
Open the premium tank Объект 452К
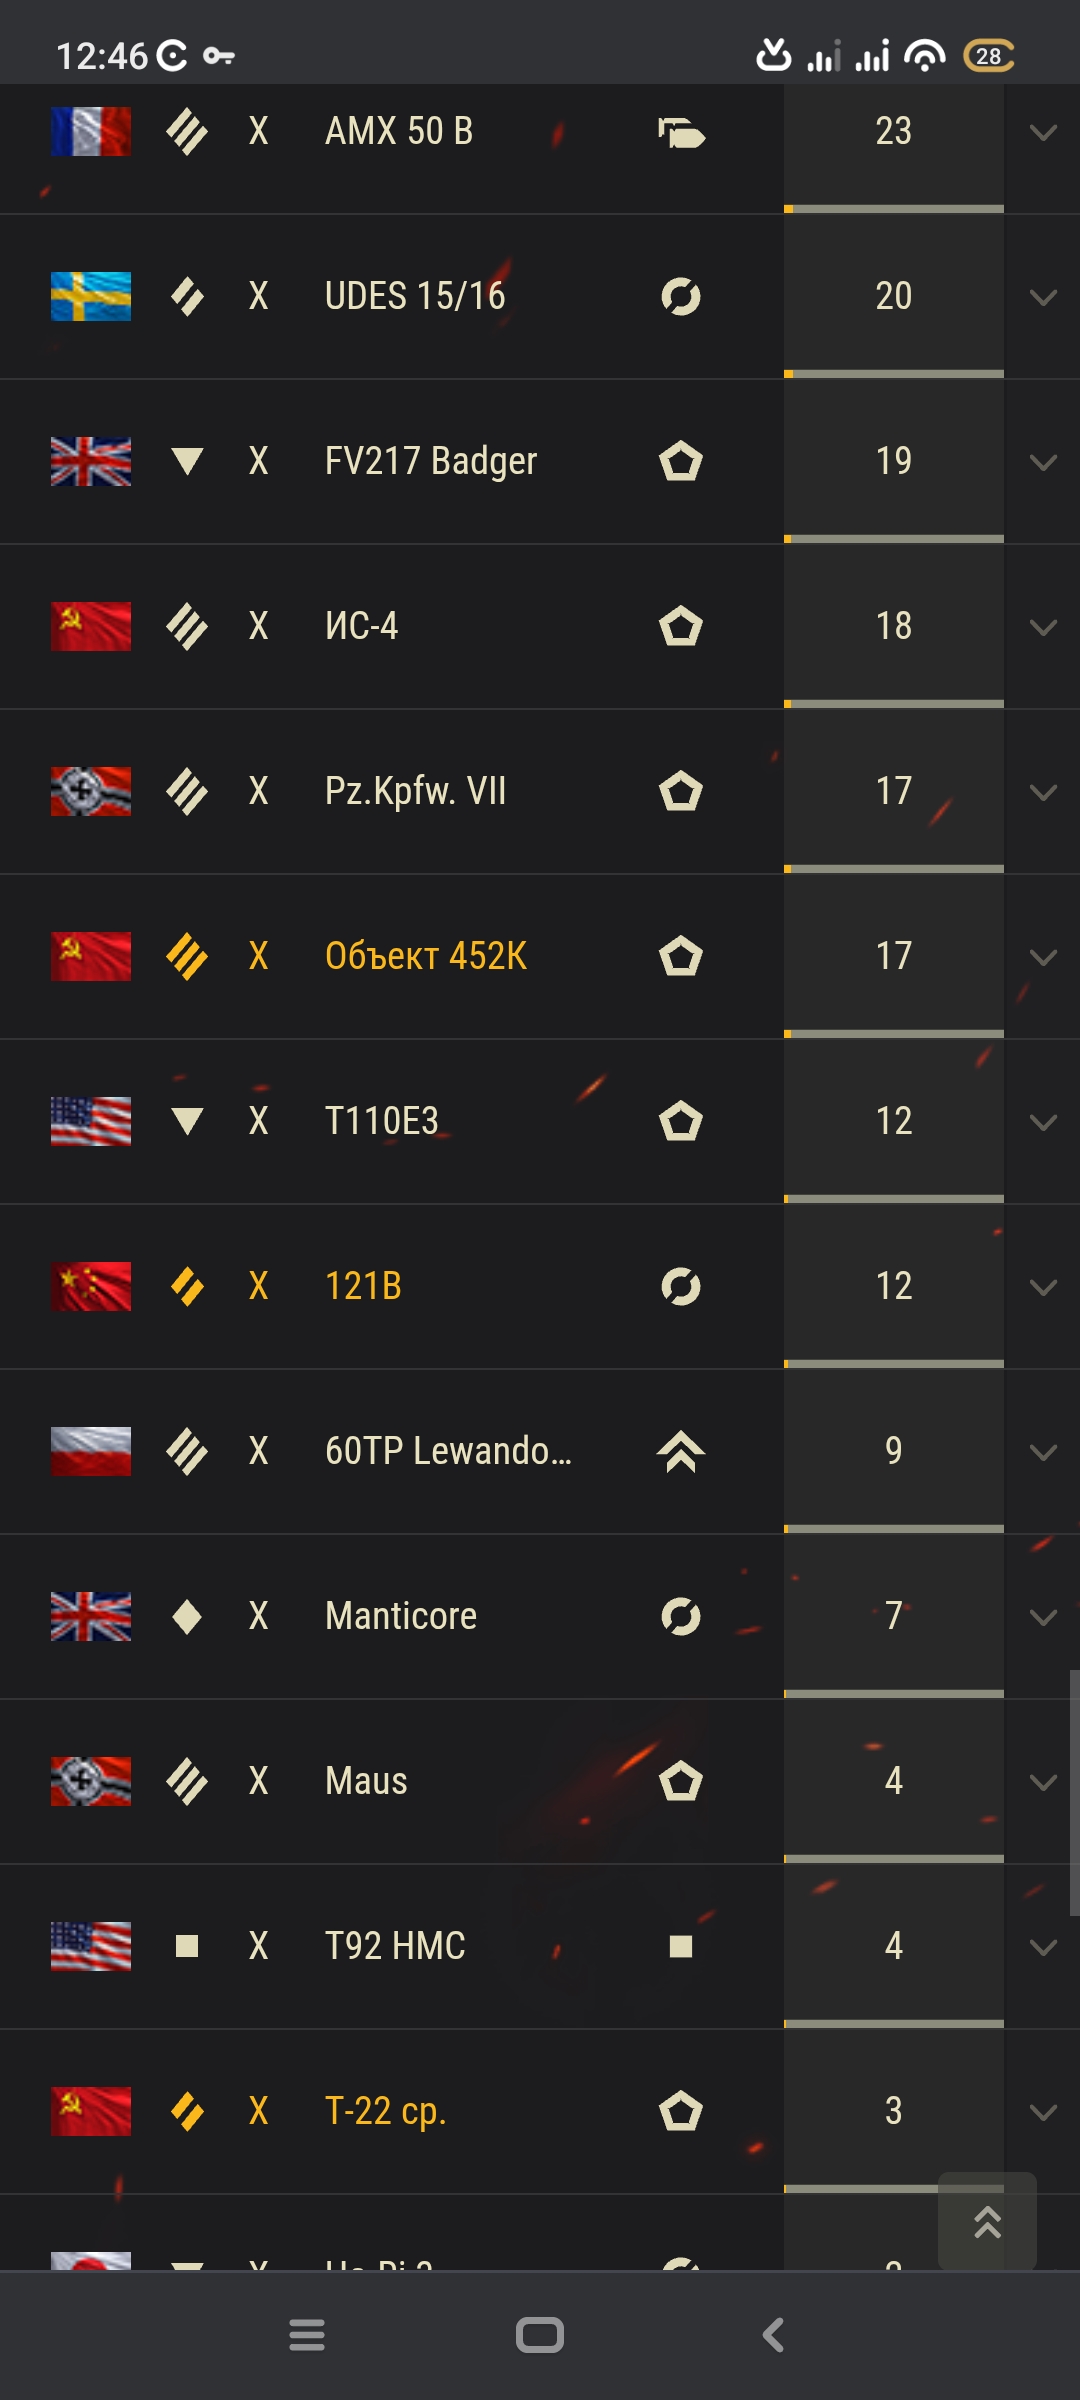click(x=426, y=956)
